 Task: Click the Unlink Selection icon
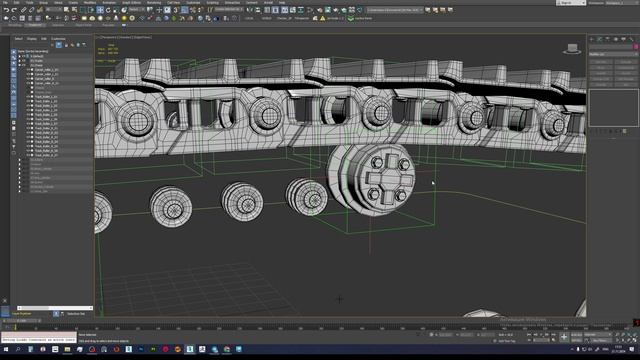click(31, 10)
